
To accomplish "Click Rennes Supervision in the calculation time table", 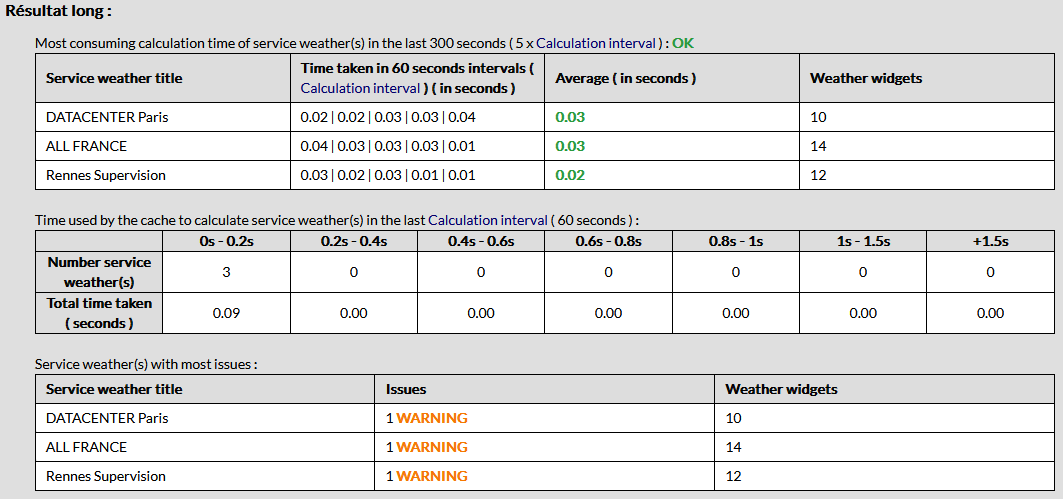I will (x=106, y=175).
